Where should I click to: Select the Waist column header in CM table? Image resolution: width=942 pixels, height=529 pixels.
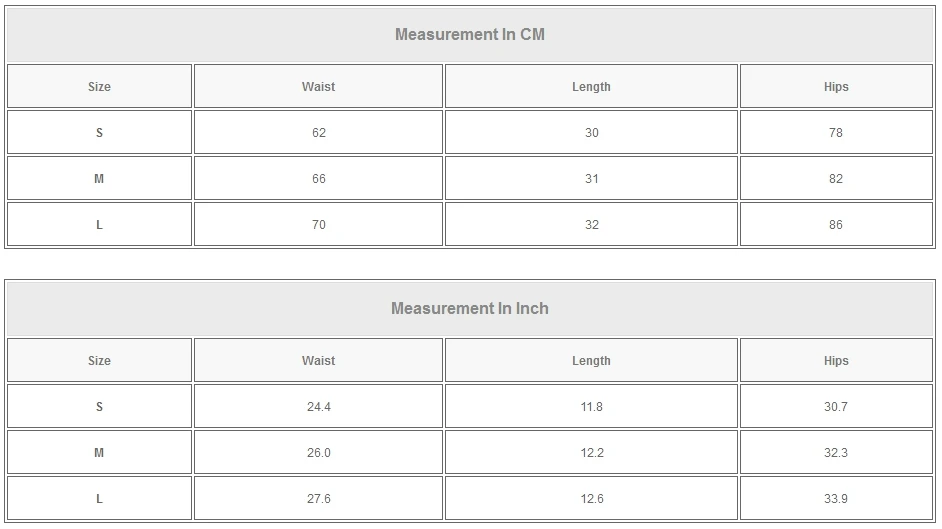(x=318, y=87)
